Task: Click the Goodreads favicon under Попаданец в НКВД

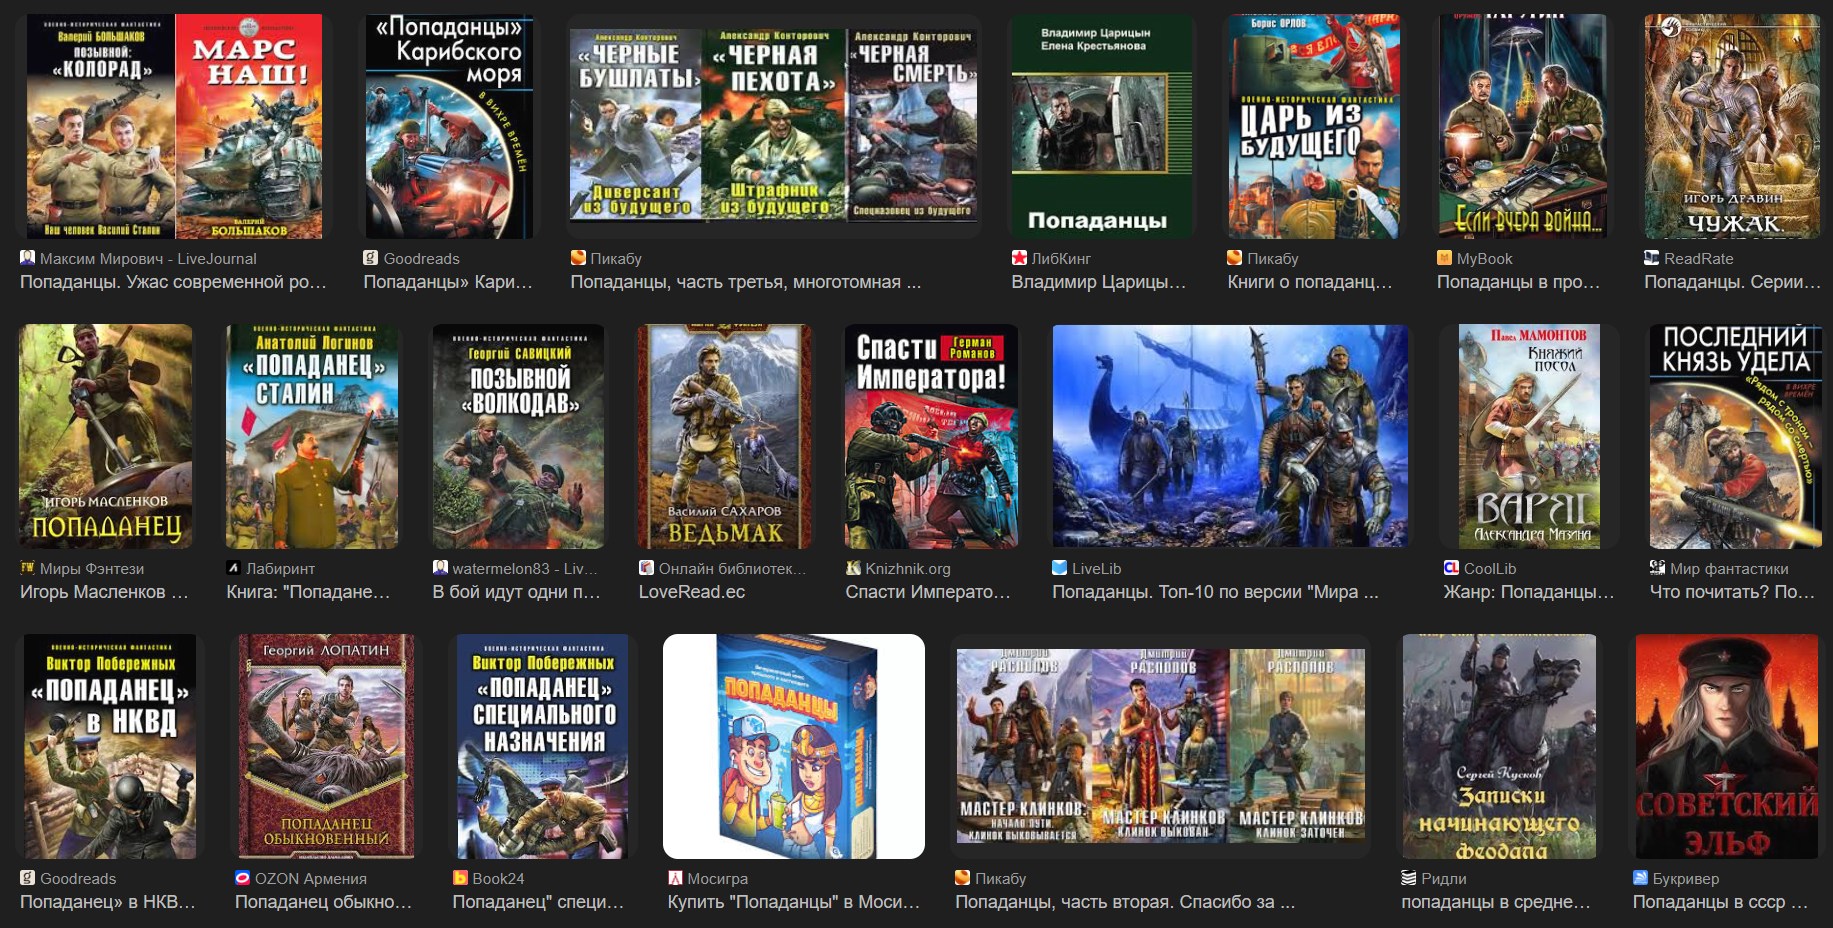Action: 27,878
